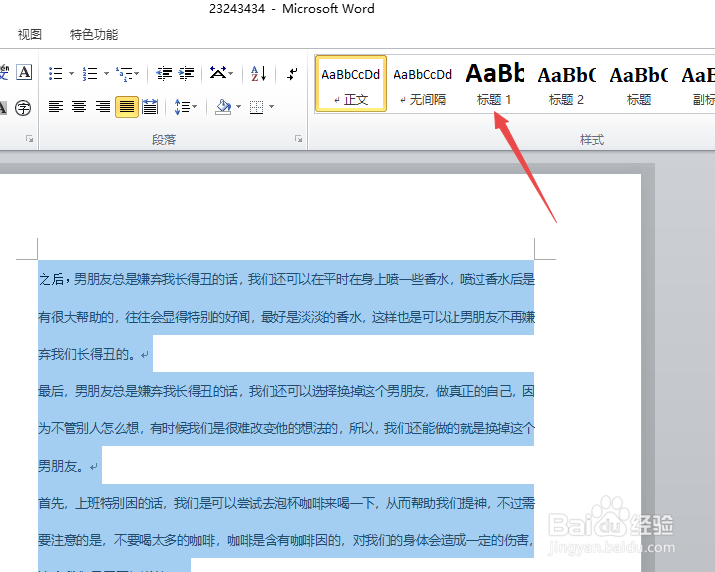
Task: Click the Asian layout character scaling icon
Action: click(x=218, y=73)
